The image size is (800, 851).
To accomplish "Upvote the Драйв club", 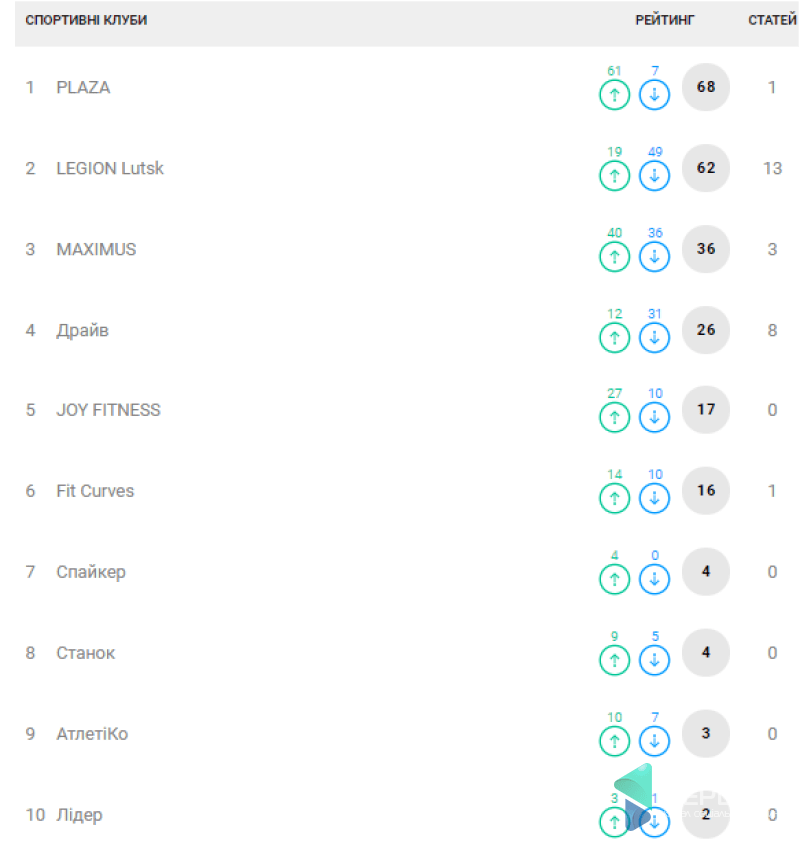I will tap(614, 338).
